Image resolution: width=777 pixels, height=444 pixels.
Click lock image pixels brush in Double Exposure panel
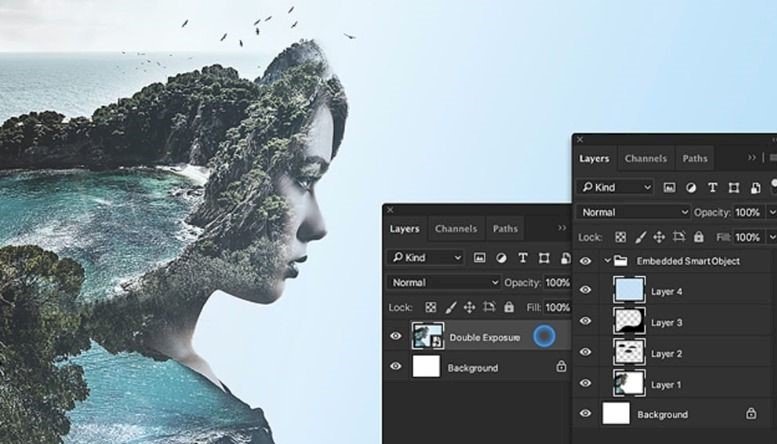451,308
